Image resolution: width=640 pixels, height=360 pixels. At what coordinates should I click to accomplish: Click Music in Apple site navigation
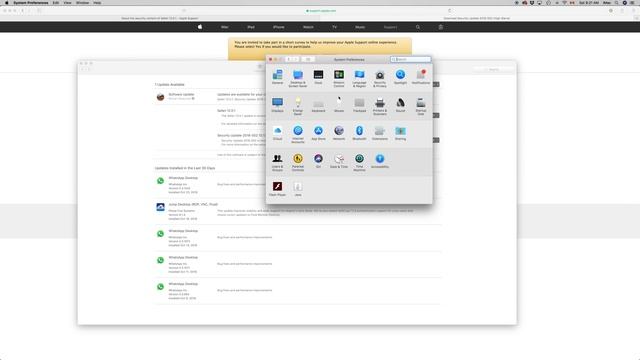coord(360,27)
